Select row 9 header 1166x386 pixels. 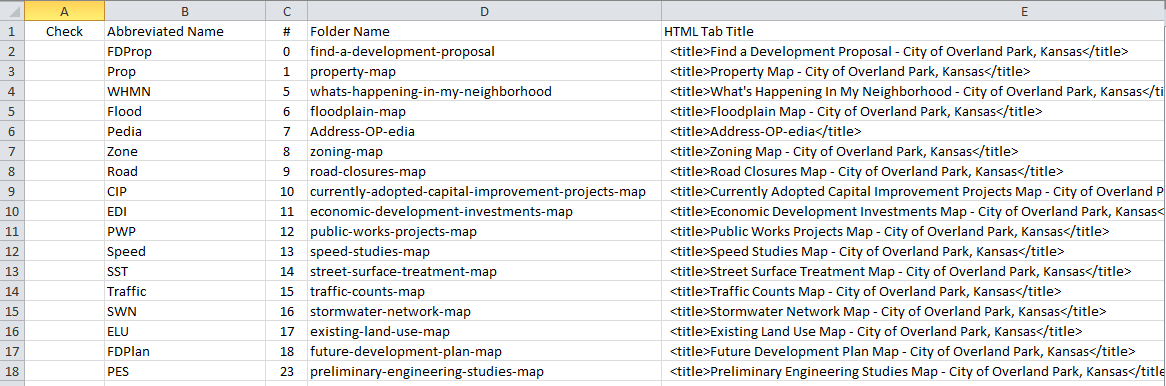click(x=12, y=192)
